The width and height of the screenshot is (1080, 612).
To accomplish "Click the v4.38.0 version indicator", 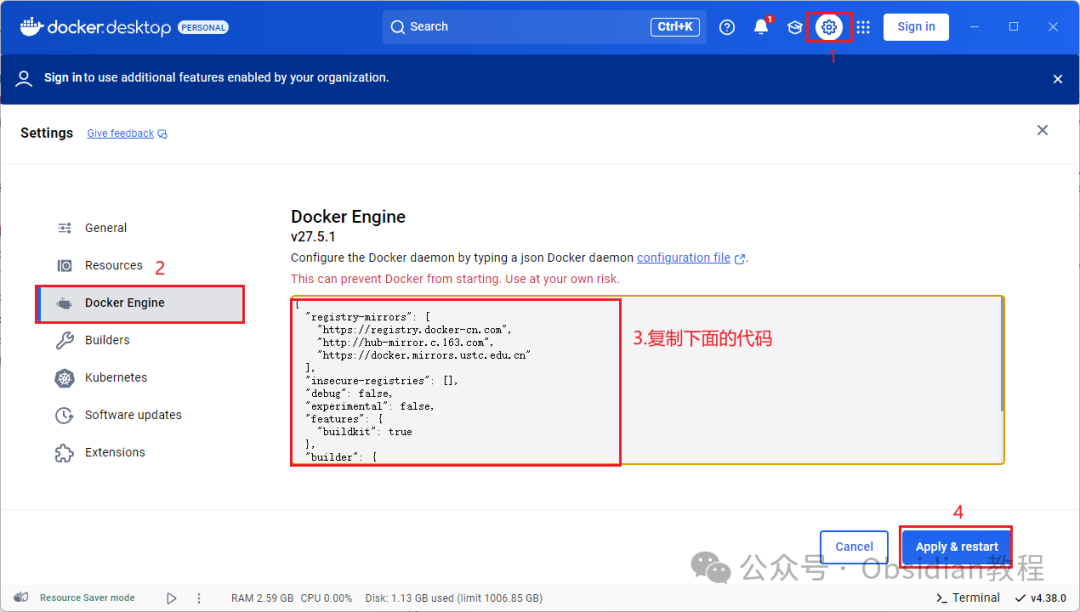I will (1041, 598).
